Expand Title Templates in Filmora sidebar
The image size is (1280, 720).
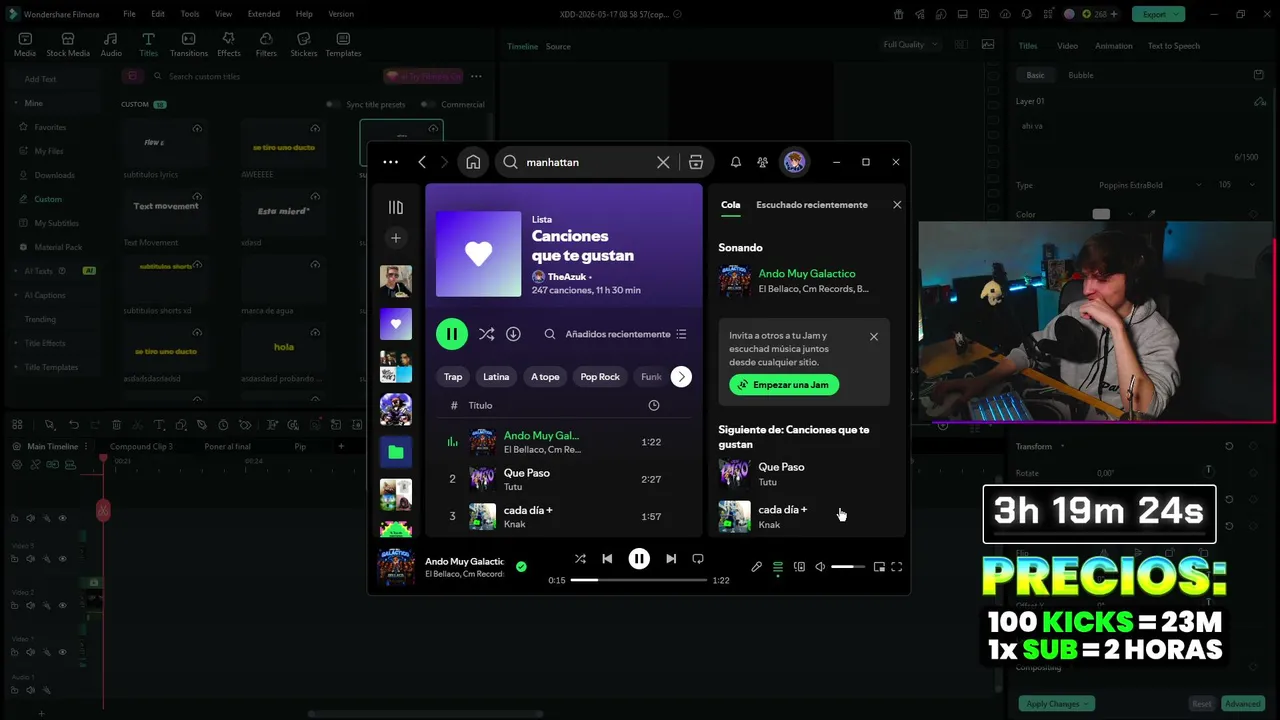point(17,367)
